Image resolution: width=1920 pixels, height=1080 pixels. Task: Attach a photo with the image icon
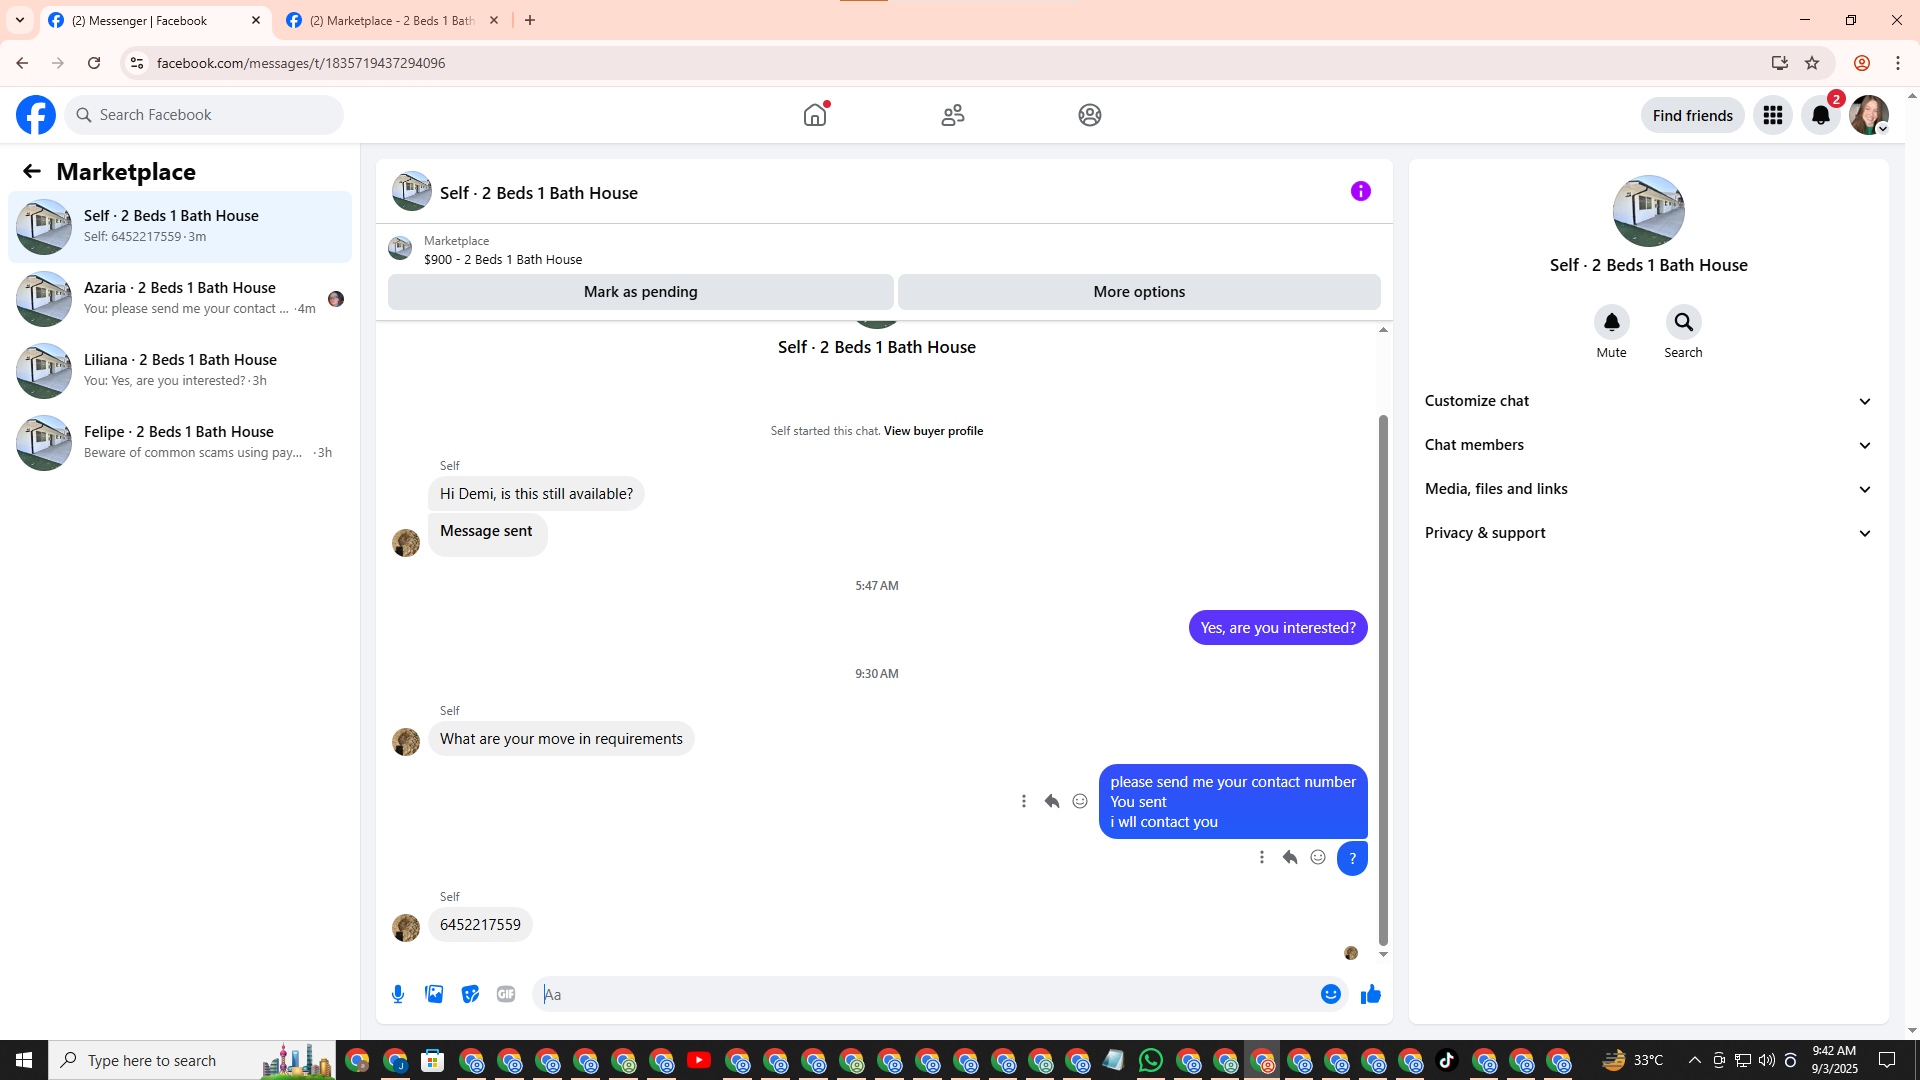pos(434,994)
